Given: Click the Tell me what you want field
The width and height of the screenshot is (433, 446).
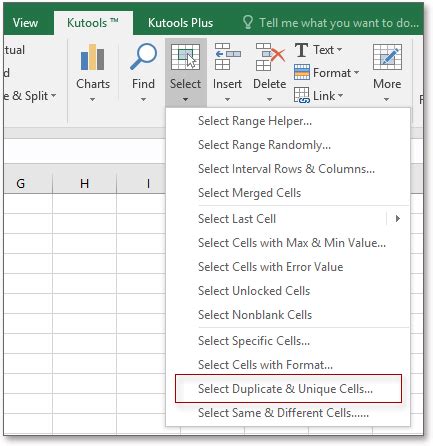Looking at the screenshot, I should pos(339,23).
